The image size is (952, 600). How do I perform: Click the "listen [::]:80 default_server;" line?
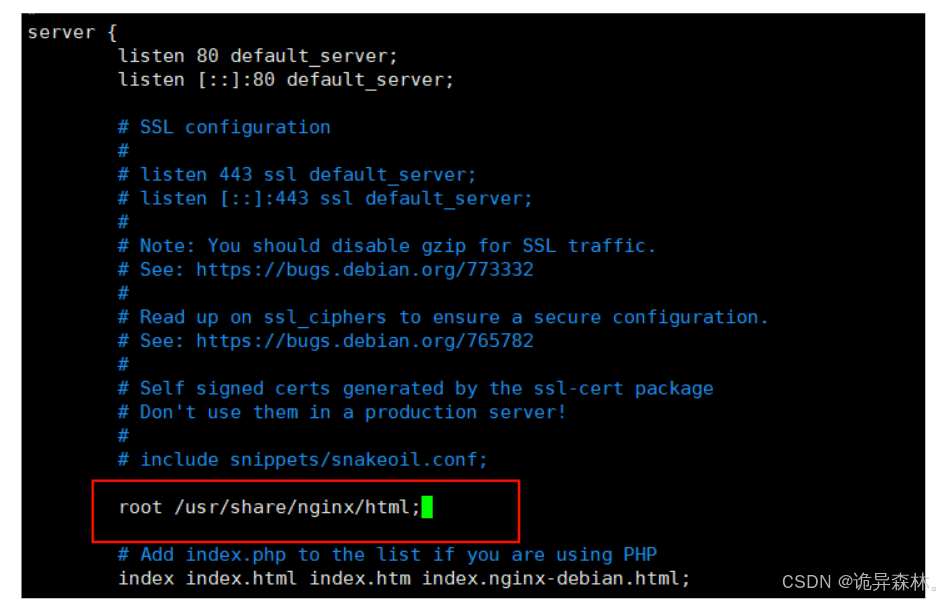(285, 80)
